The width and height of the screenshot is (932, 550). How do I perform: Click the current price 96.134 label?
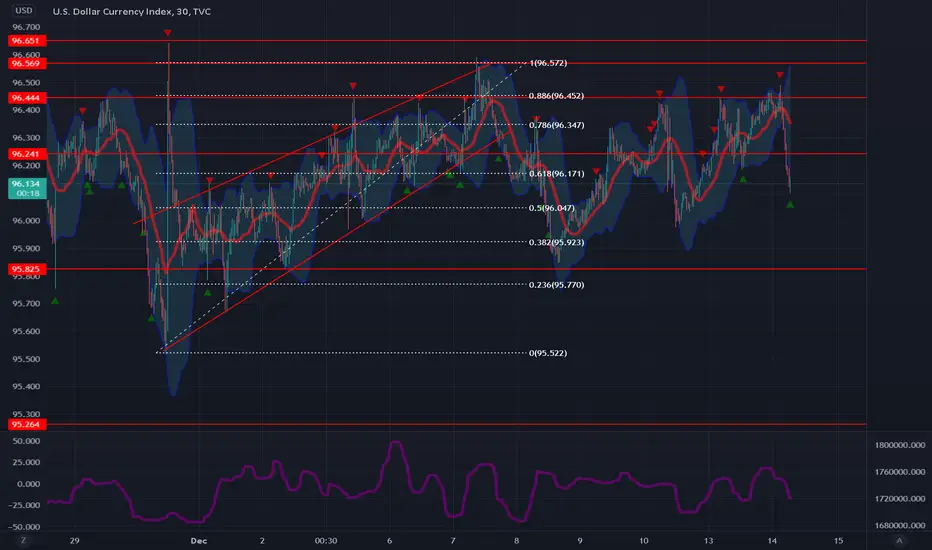pyautogui.click(x=27, y=188)
